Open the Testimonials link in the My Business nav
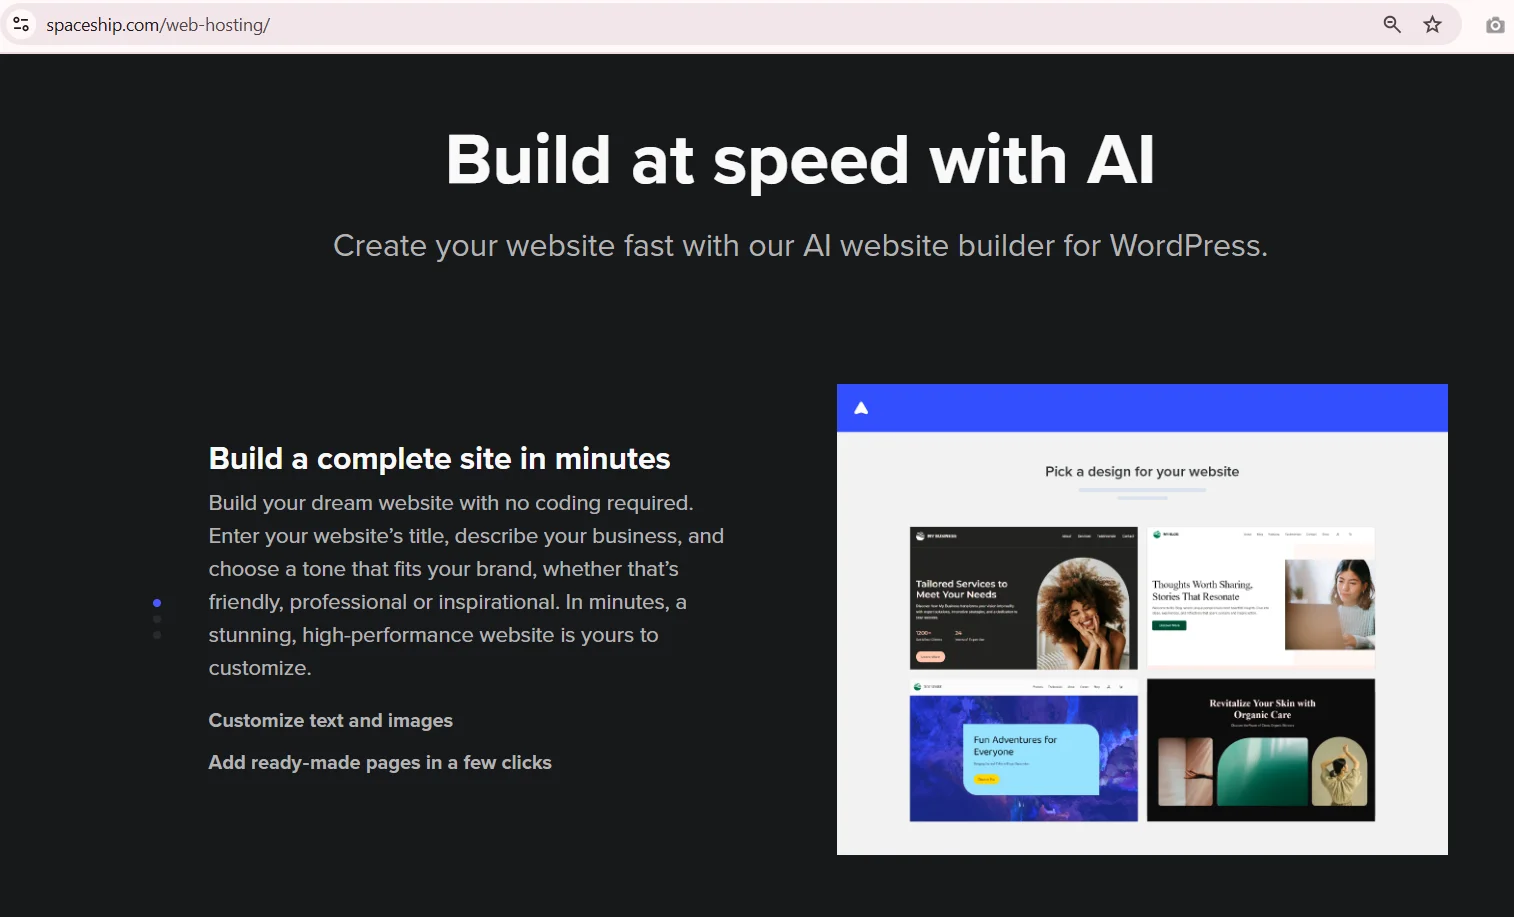 click(1106, 536)
